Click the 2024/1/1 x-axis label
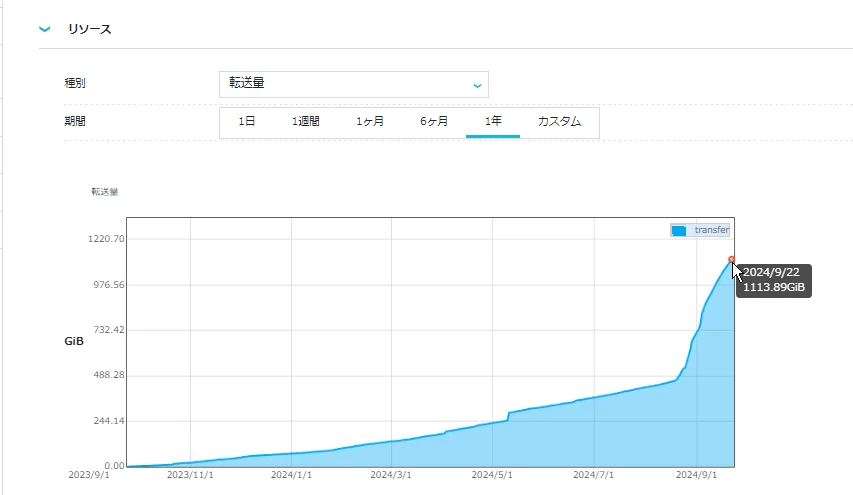Viewport: 853px width, 495px height. coord(291,476)
